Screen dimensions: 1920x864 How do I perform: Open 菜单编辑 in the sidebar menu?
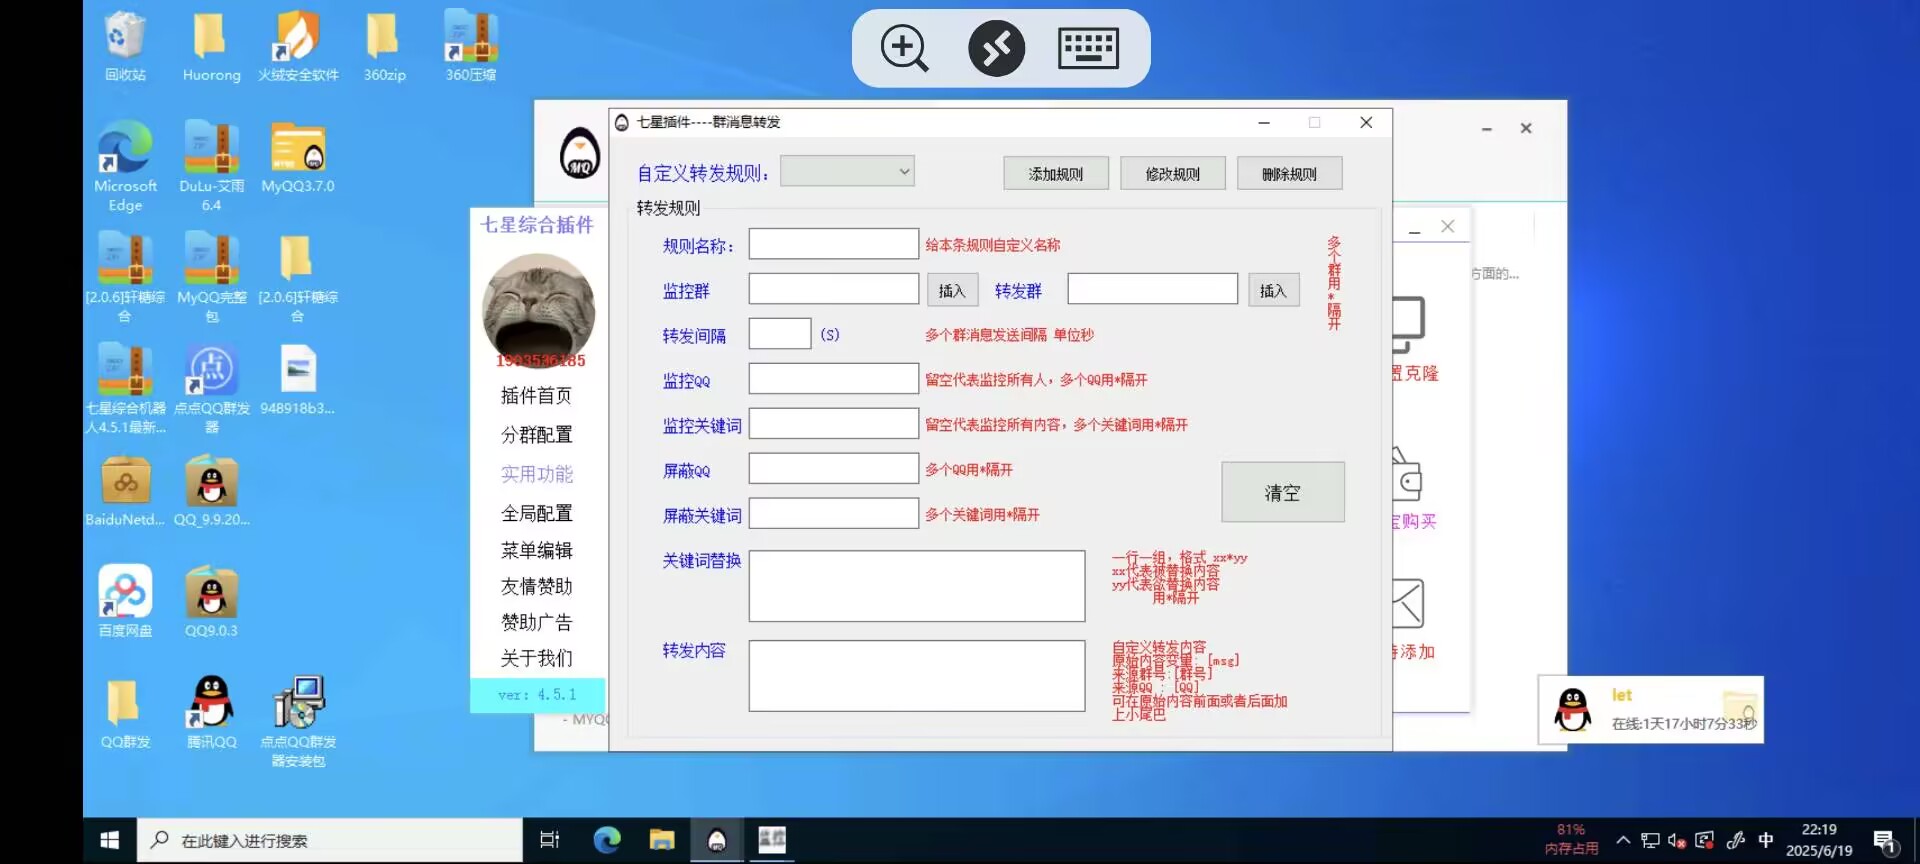tap(536, 550)
